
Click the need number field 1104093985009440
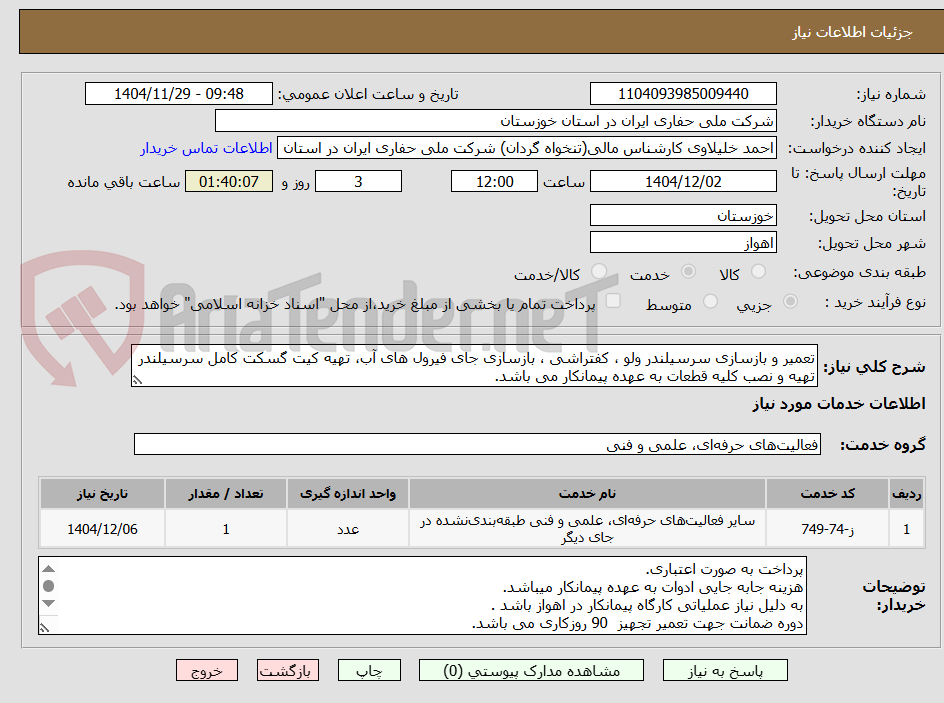pyautogui.click(x=683, y=94)
